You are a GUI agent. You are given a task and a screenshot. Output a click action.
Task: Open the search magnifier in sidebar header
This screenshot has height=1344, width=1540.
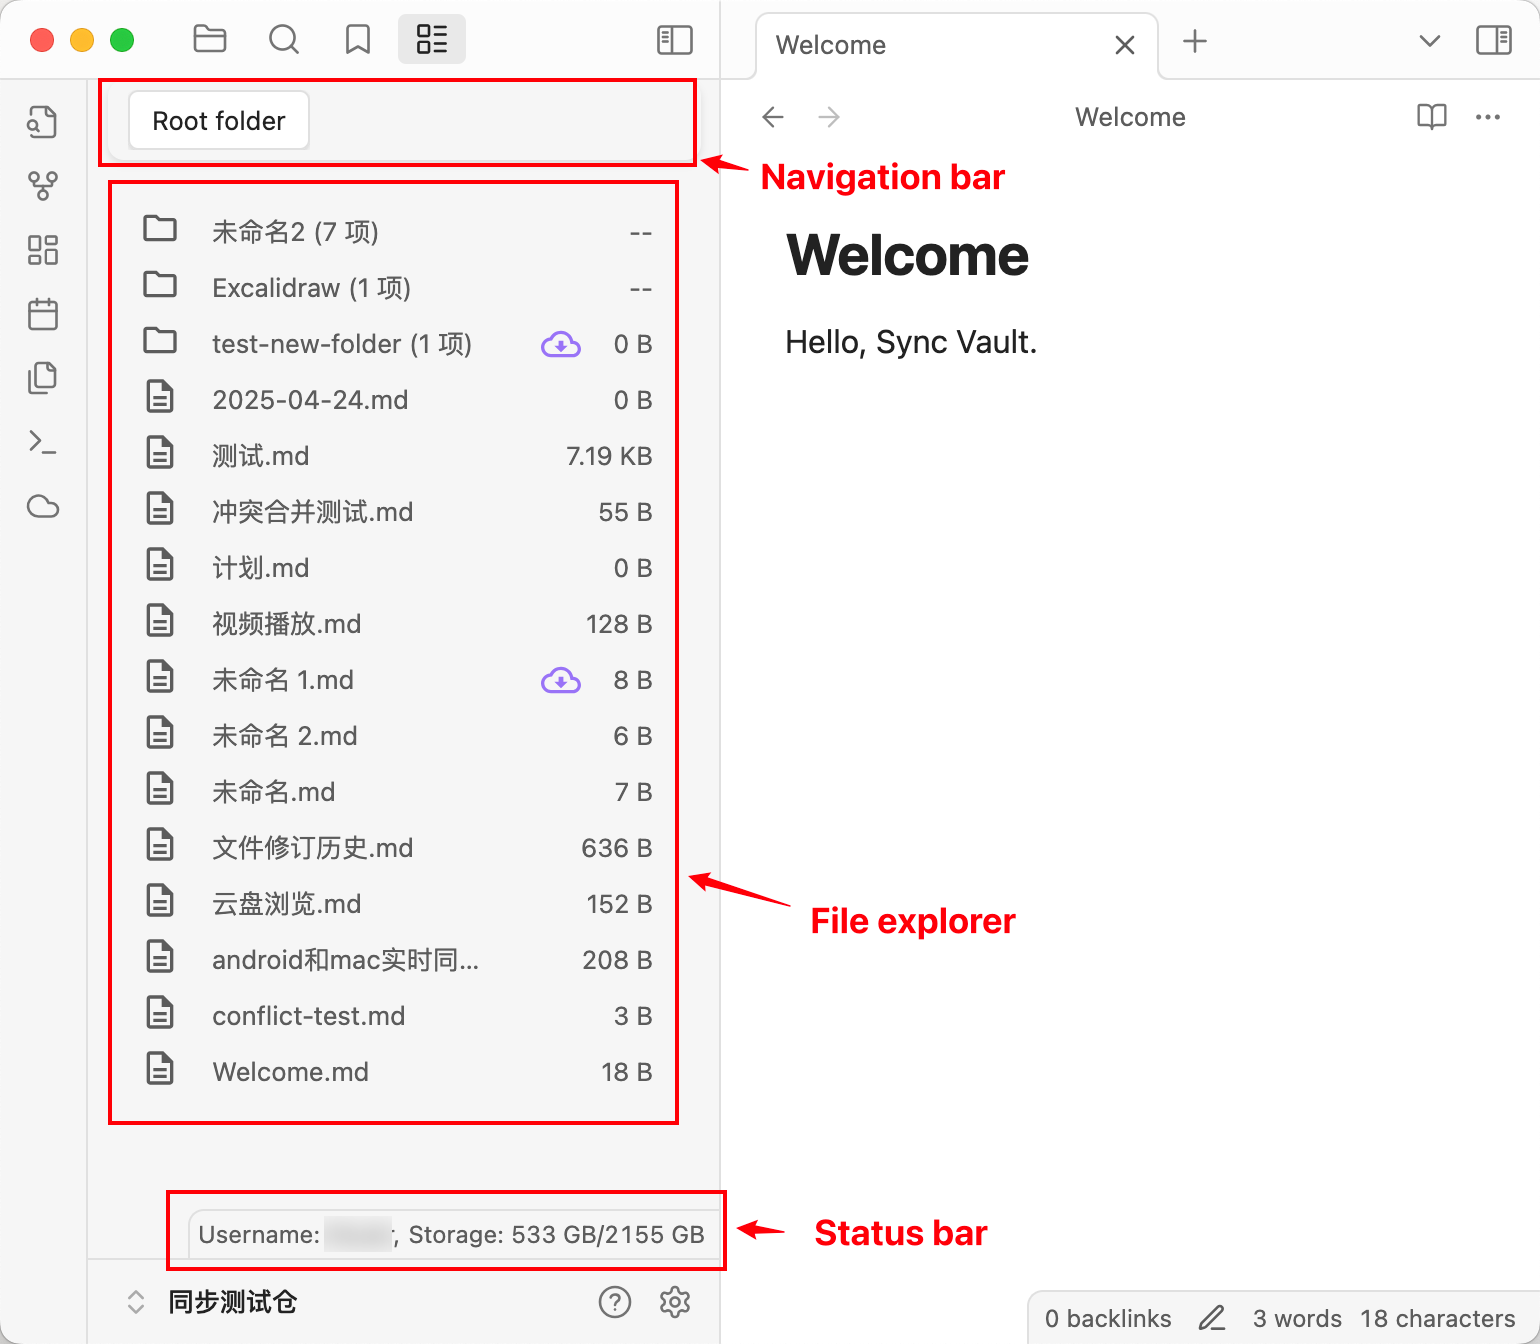[284, 40]
